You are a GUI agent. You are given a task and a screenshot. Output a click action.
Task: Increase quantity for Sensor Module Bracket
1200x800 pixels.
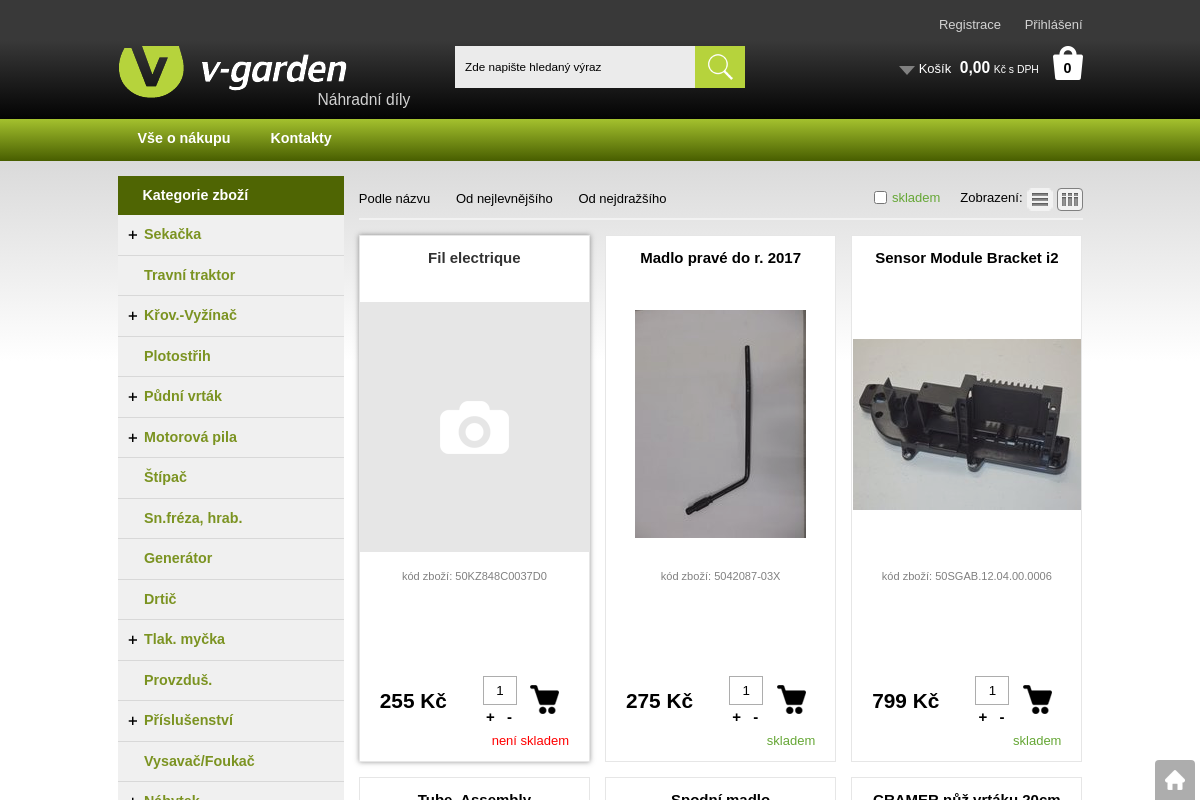[x=982, y=717]
